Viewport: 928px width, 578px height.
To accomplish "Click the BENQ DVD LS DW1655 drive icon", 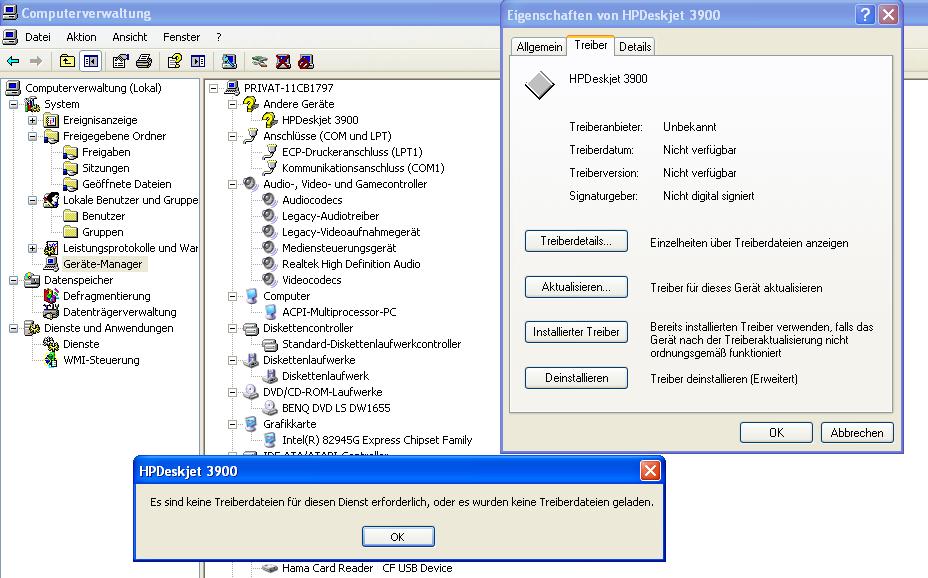I will tap(270, 408).
